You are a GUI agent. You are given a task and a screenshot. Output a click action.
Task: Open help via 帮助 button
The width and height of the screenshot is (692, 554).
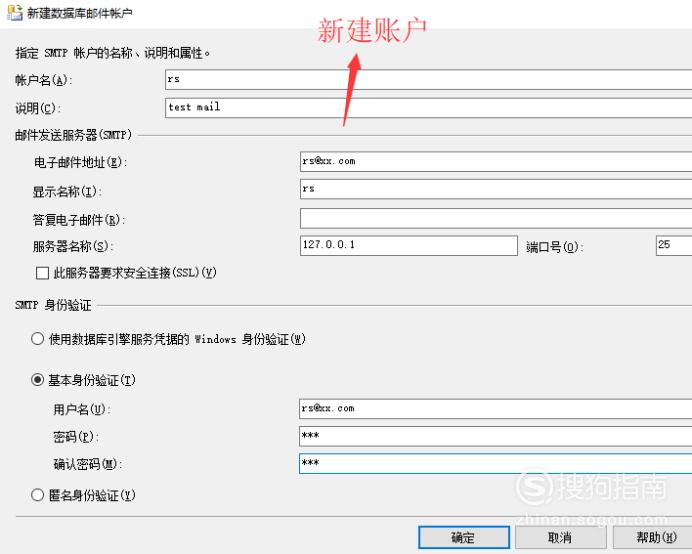click(x=653, y=537)
